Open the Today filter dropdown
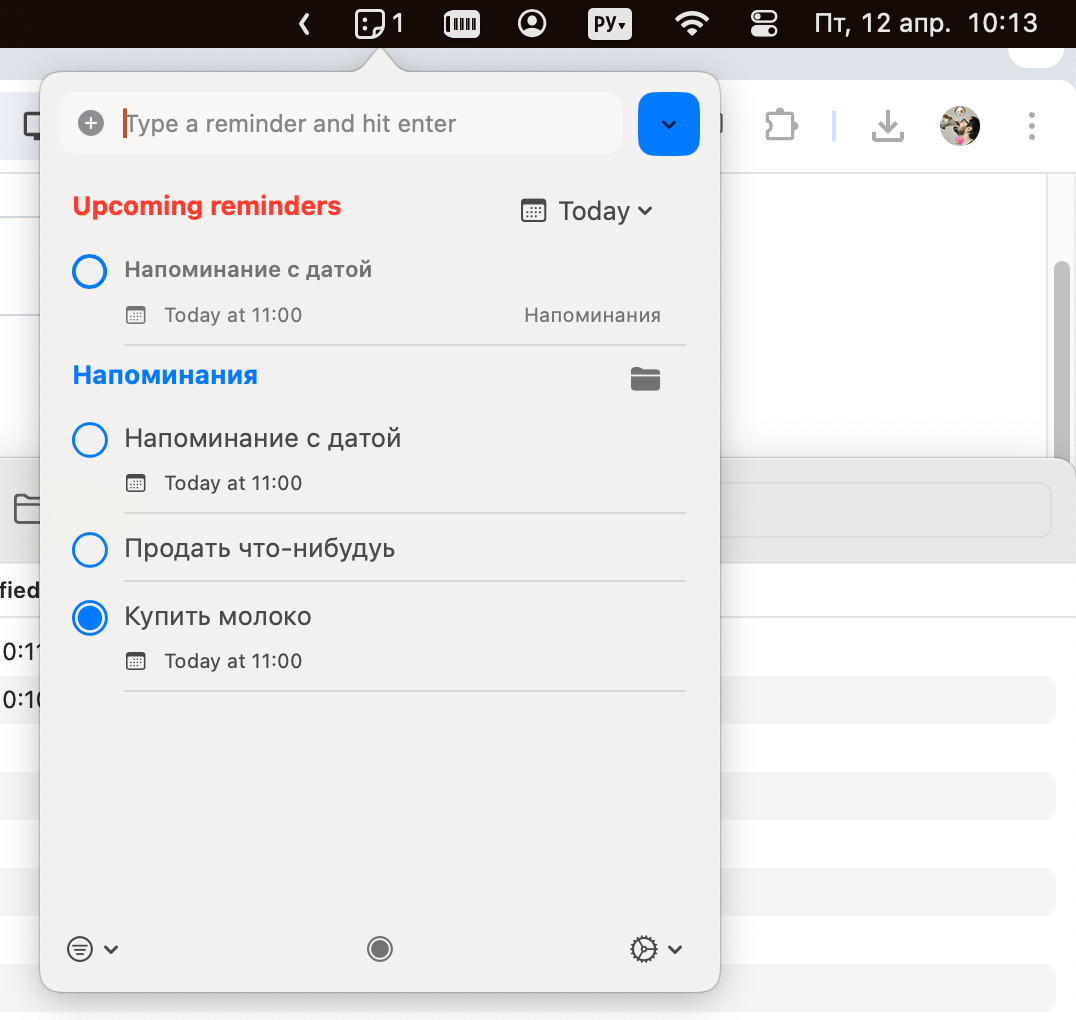The width and height of the screenshot is (1076, 1020). tap(587, 211)
